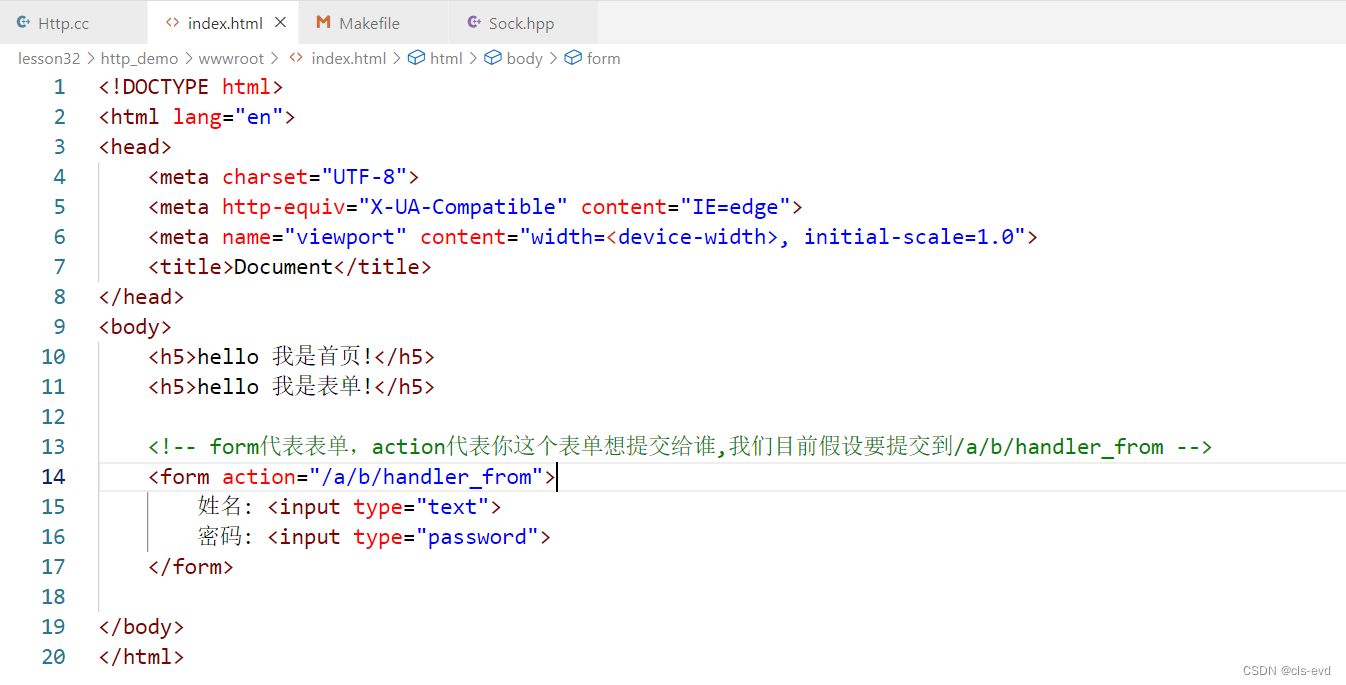1346x685 pixels.
Task: Click the body breadcrumb symbol label
Action: (x=524, y=58)
